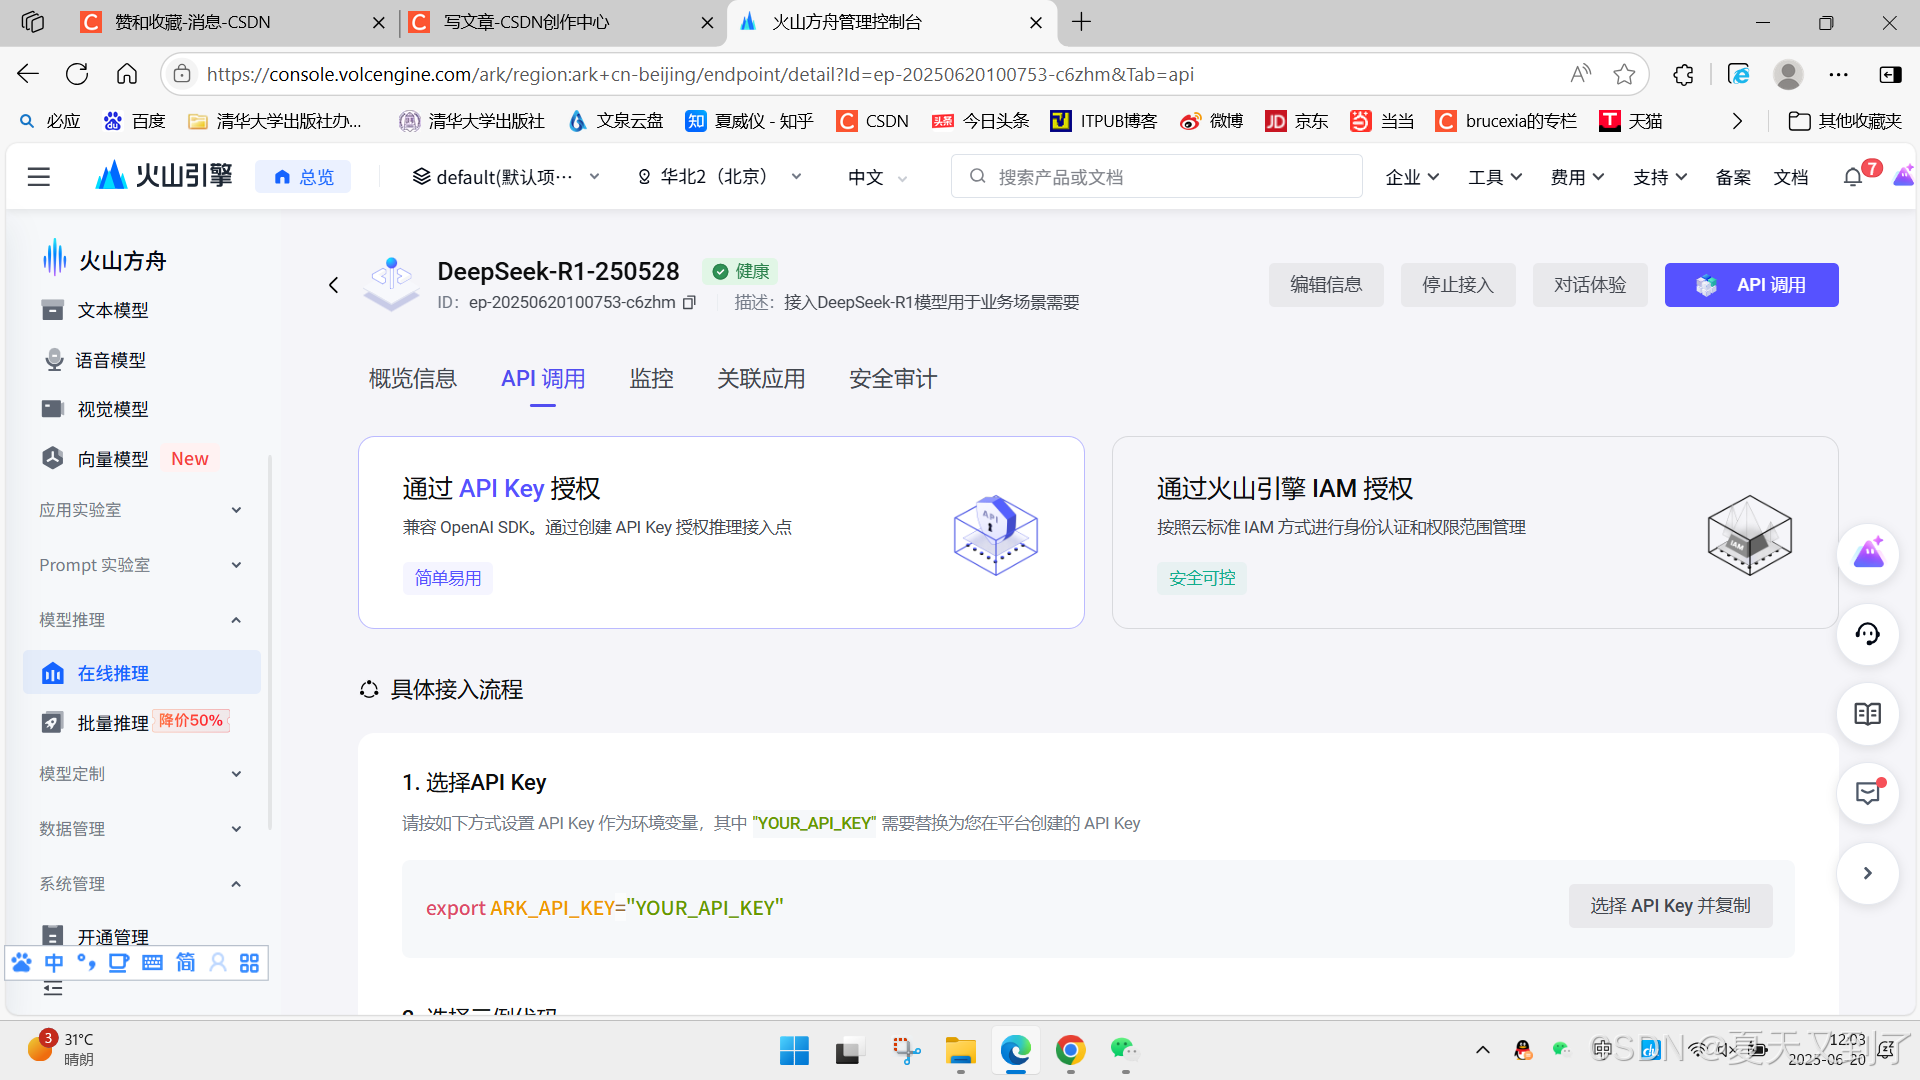Image resolution: width=1920 pixels, height=1080 pixels.
Task: Expand the 华北2(北京) region dropdown
Action: point(720,177)
